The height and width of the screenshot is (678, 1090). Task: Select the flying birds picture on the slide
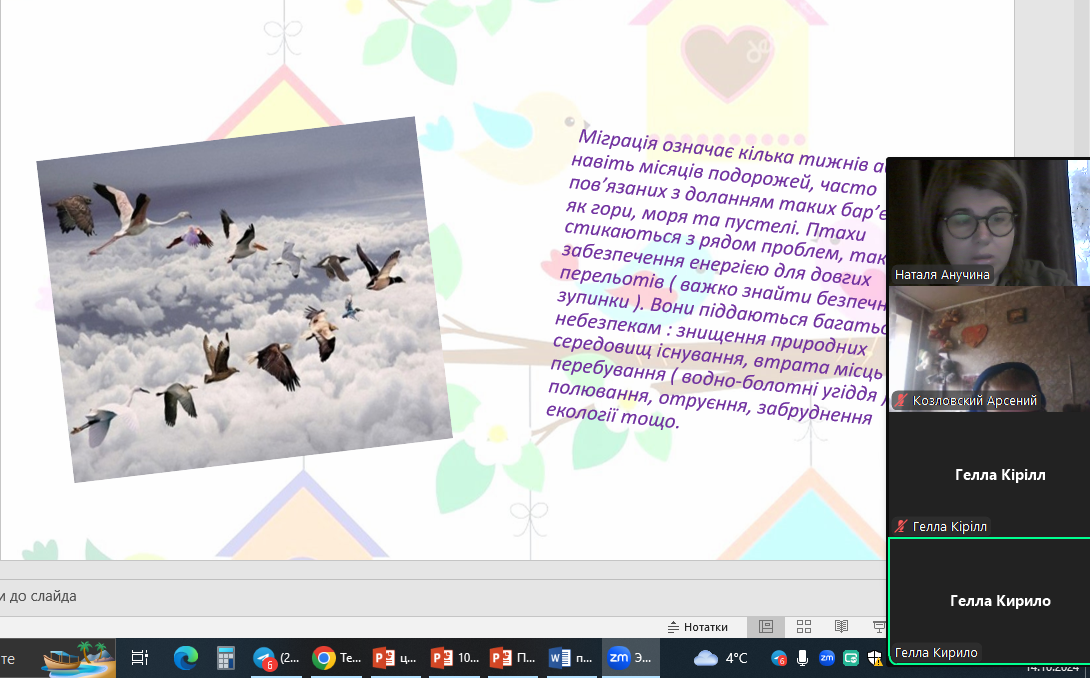point(244,300)
